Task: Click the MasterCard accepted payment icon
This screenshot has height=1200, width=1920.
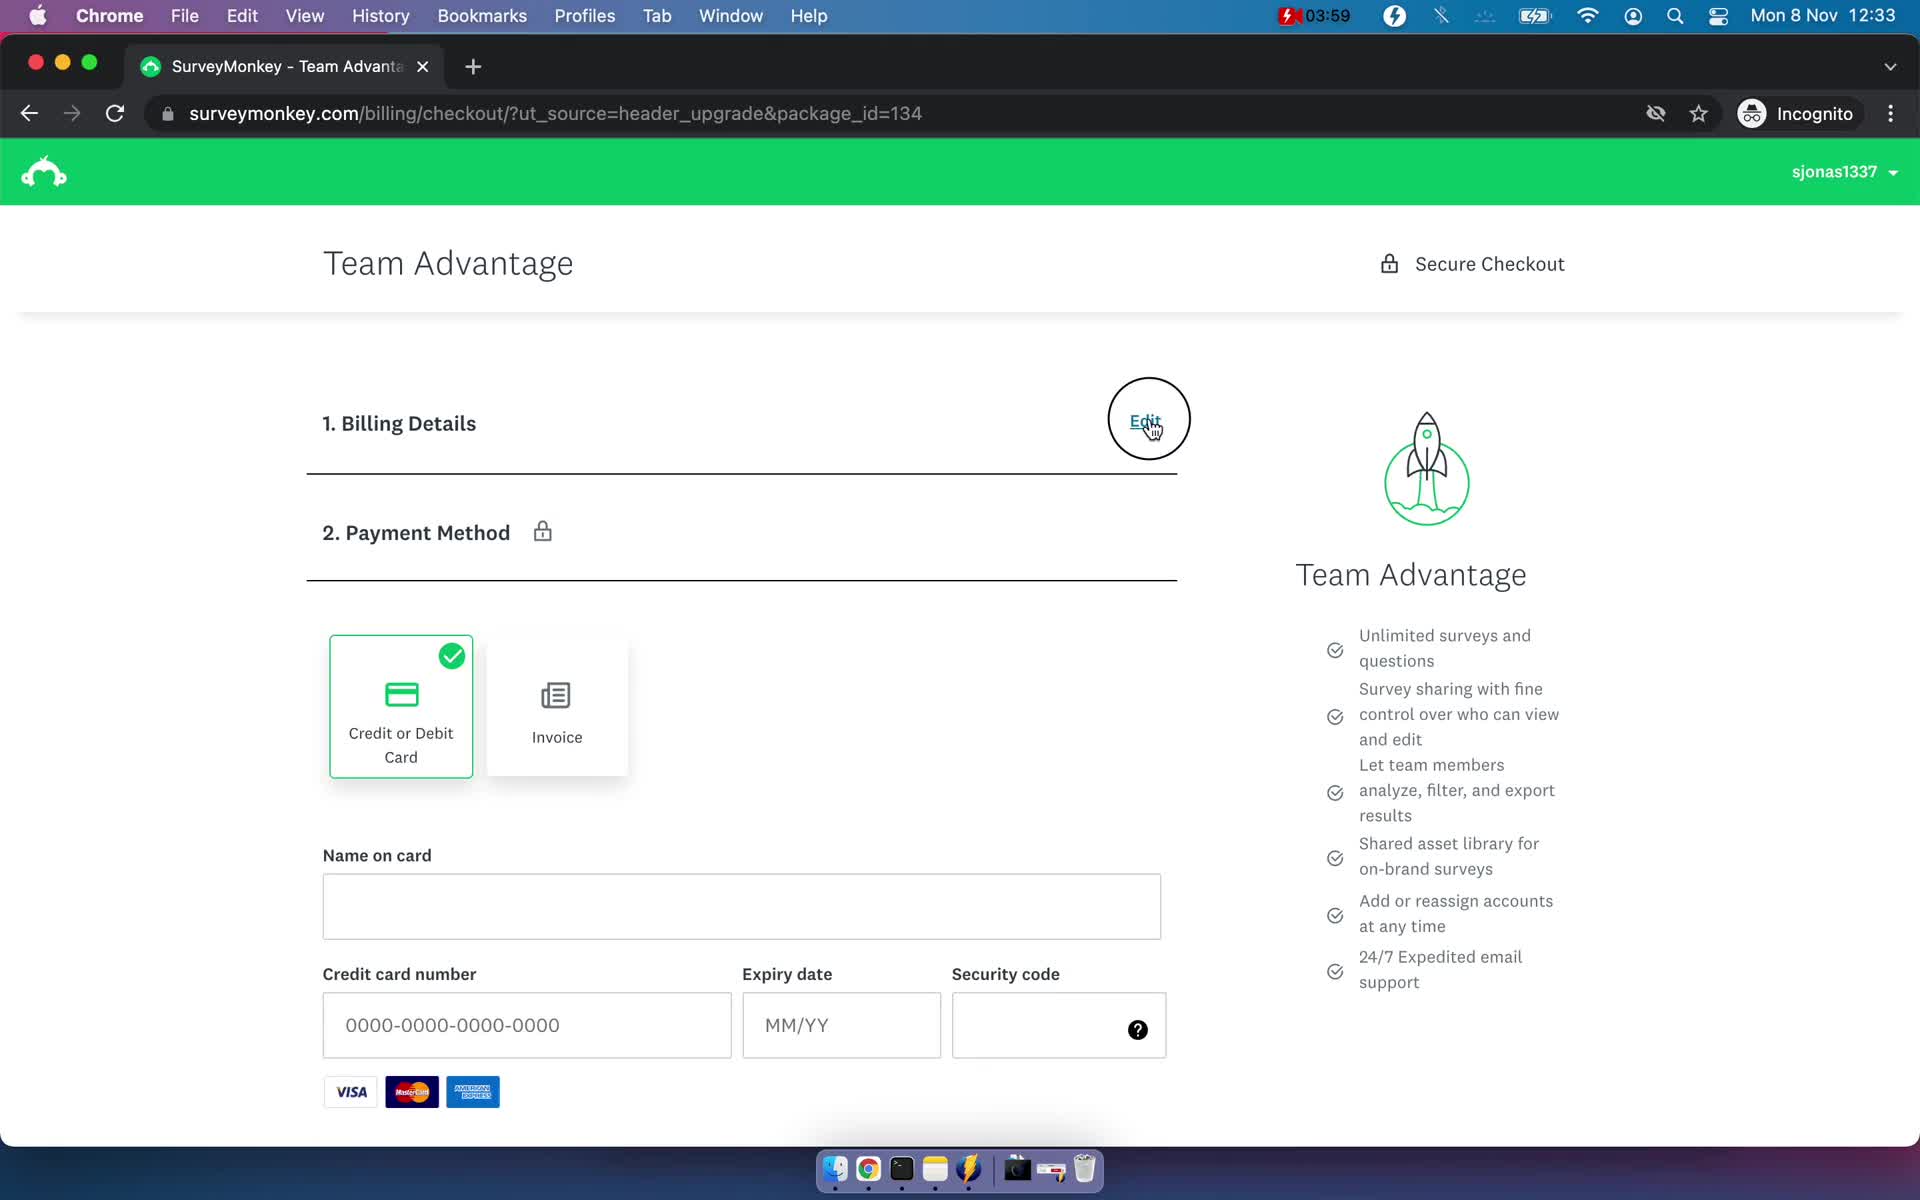Action: 411,1092
